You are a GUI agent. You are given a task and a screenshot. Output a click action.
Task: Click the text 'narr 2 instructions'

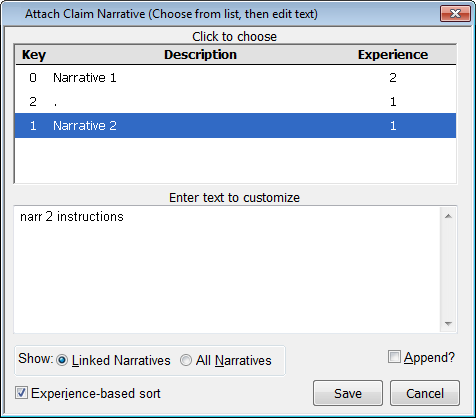pyautogui.click(x=72, y=217)
